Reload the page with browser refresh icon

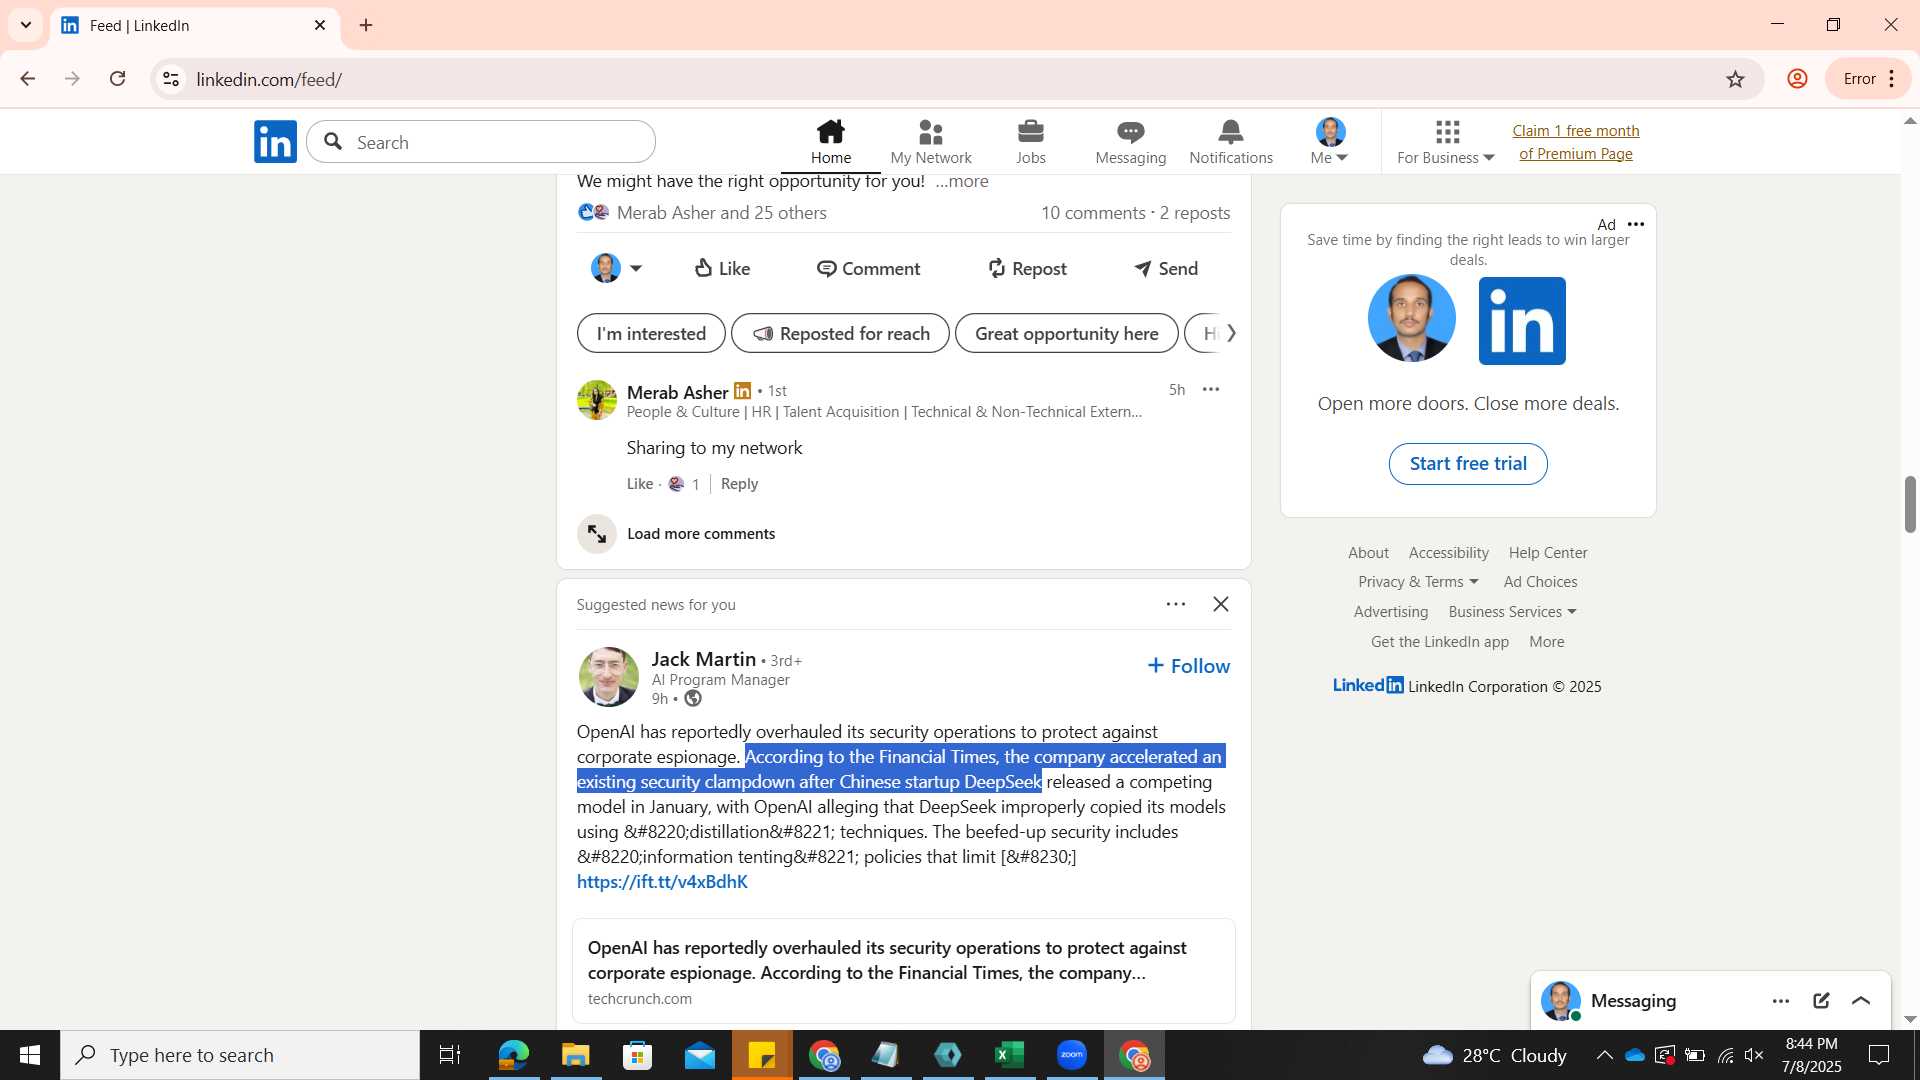[x=118, y=79]
